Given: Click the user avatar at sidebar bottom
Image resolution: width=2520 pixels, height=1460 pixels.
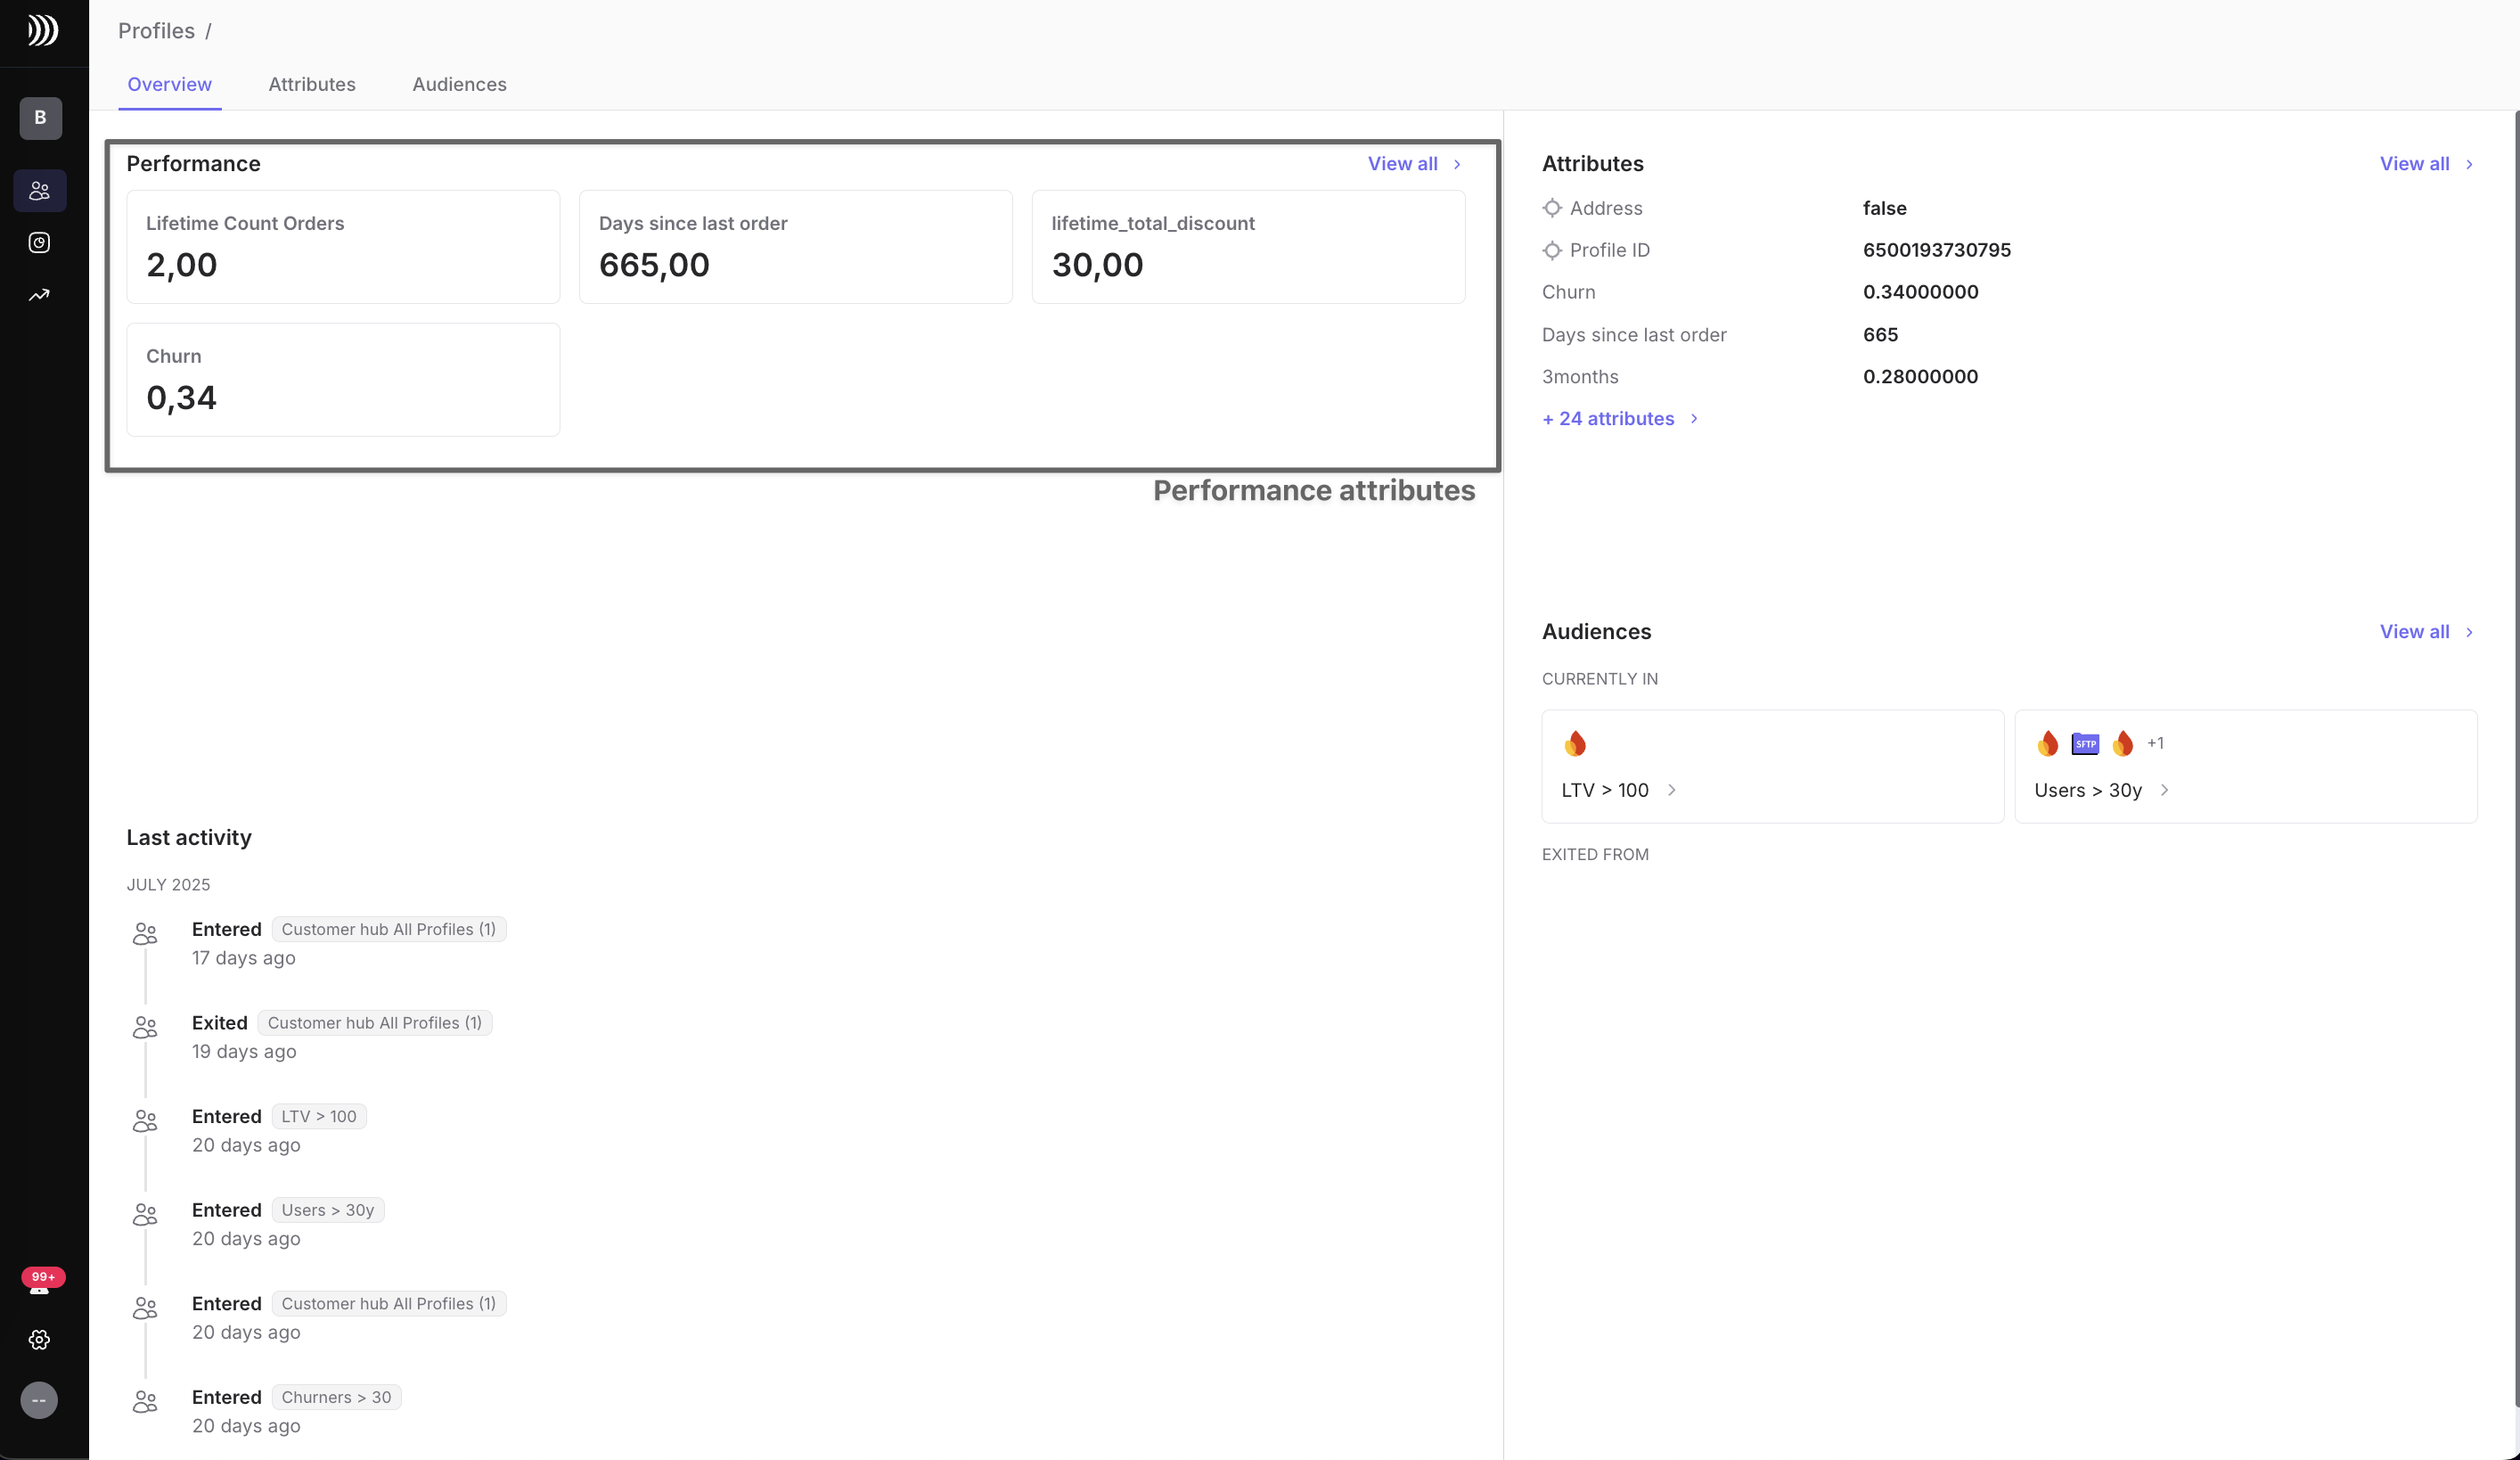Looking at the screenshot, I should tap(40, 1400).
